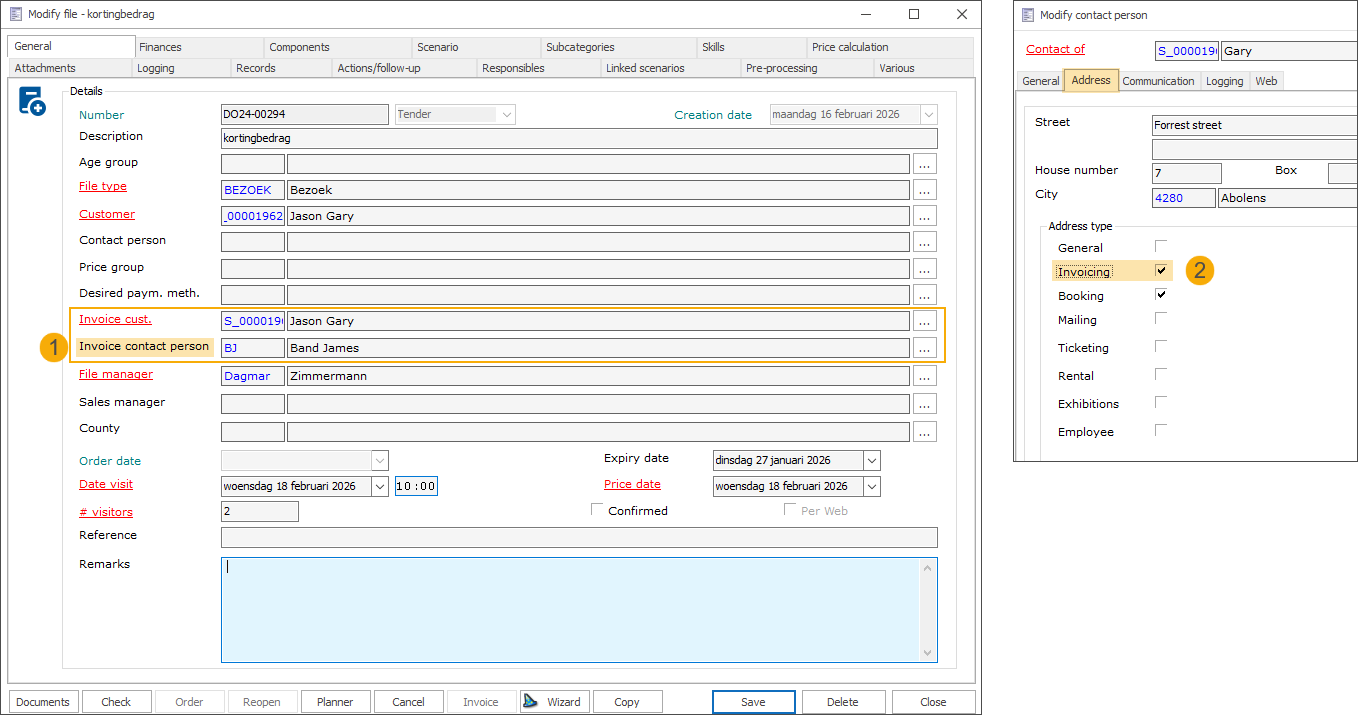1358x715 pixels.
Task: Uncheck the Booking address type checkbox
Action: coord(1161,294)
